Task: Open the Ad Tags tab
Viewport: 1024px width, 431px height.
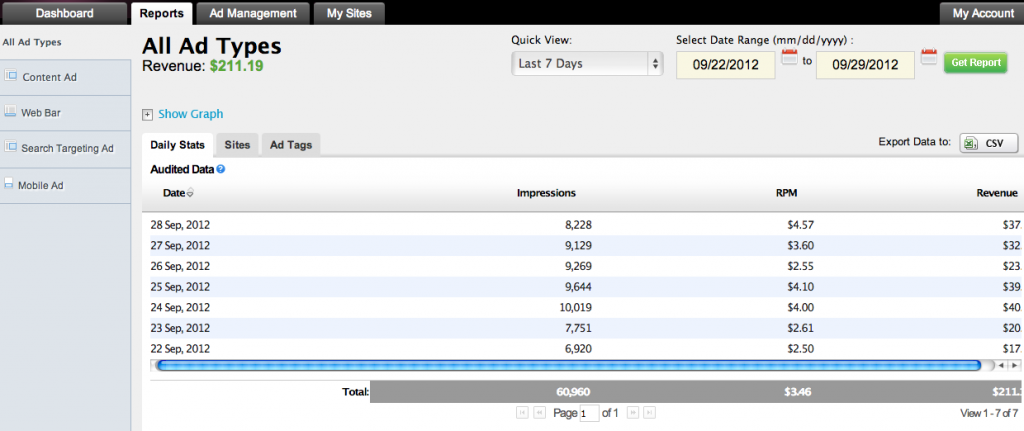Action: pos(291,145)
